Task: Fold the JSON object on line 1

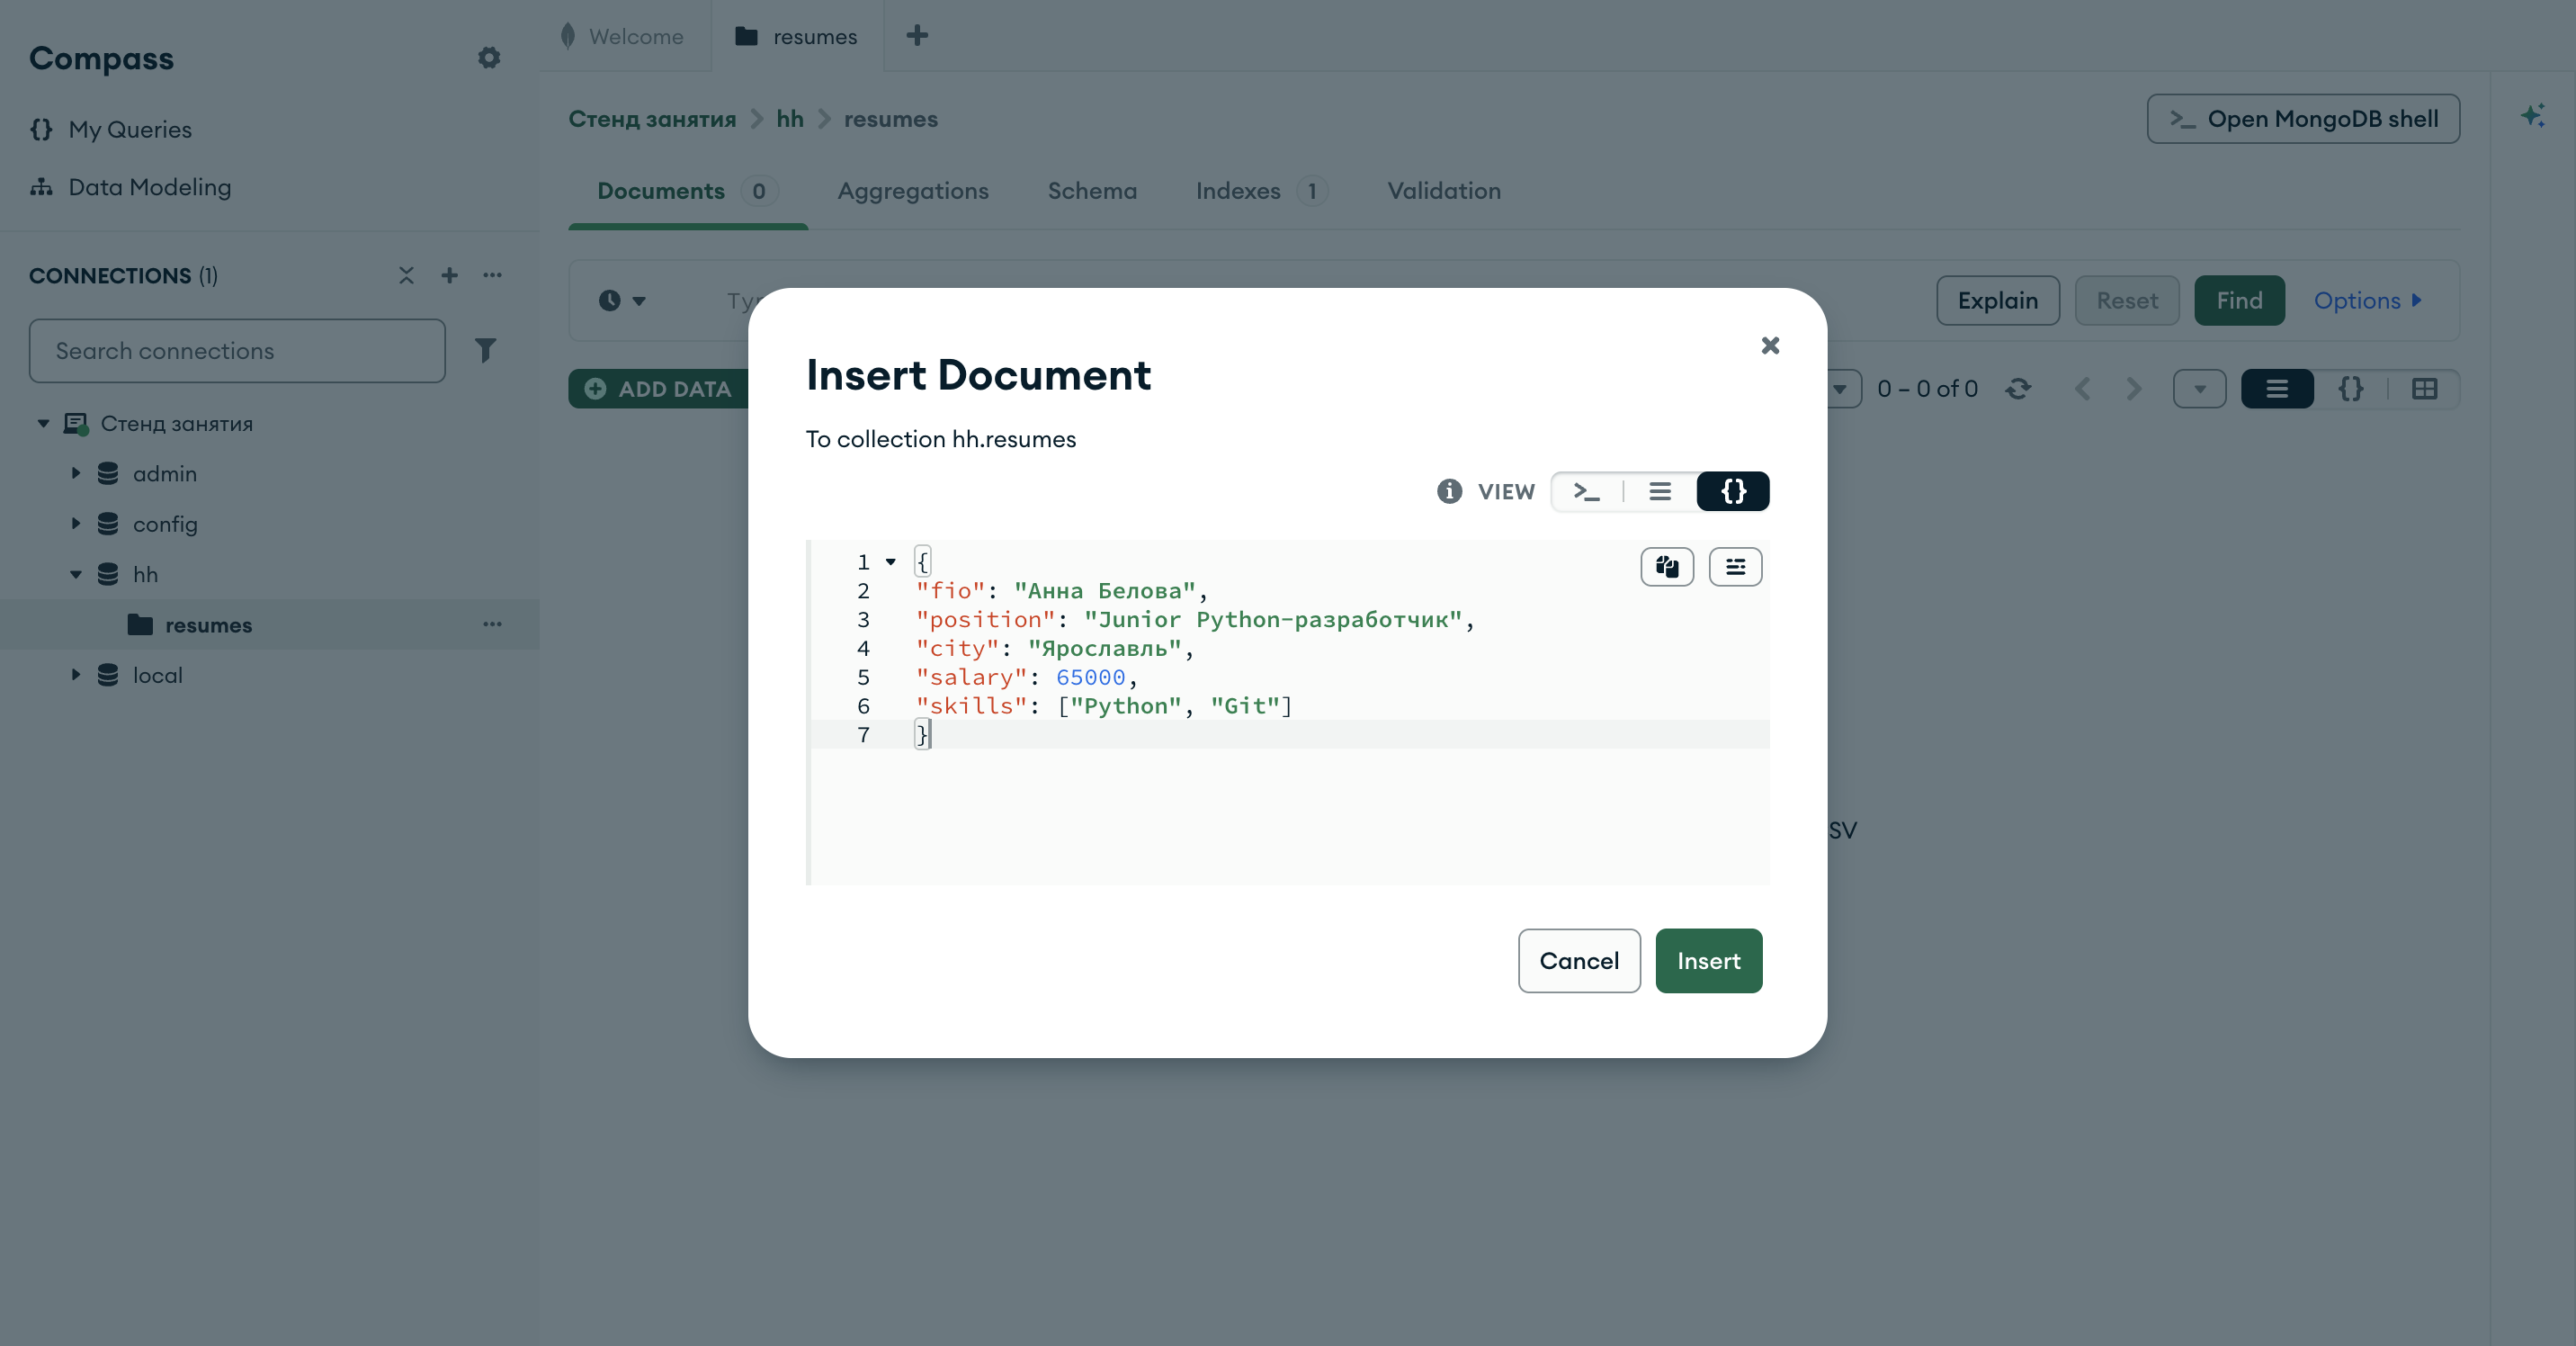Action: point(890,562)
